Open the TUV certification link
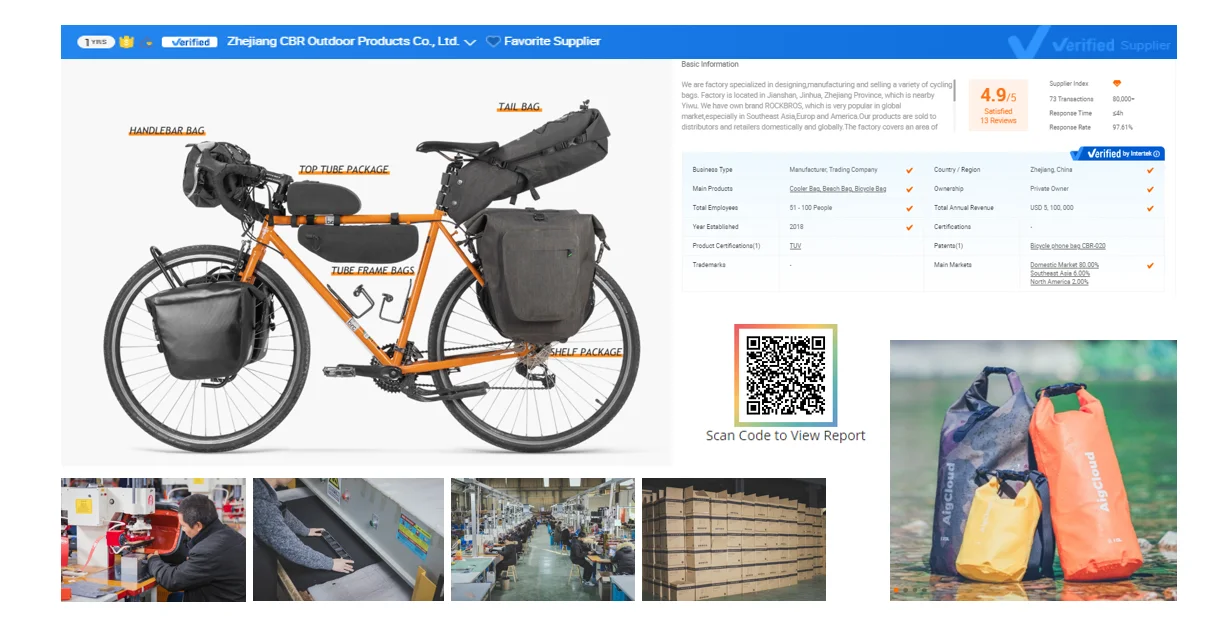Image resolution: width=1223 pixels, height=641 pixels. (x=795, y=246)
